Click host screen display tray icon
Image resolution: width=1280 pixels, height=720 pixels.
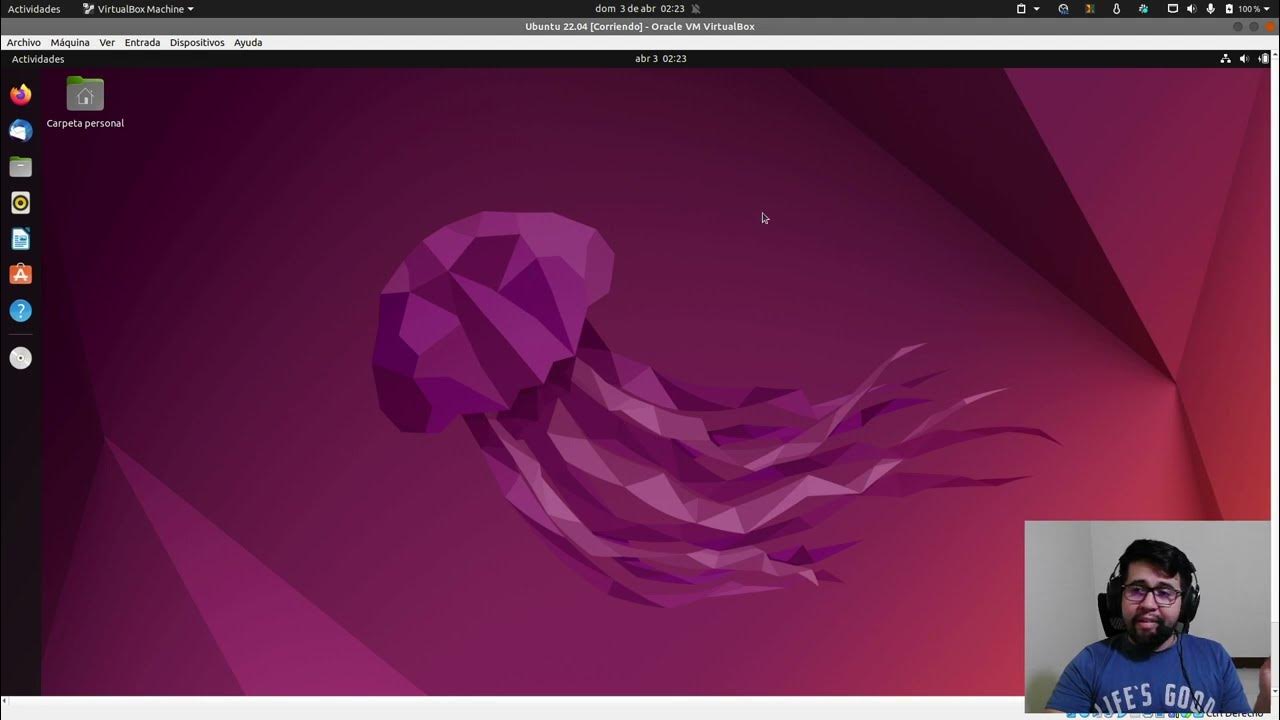(x=1173, y=9)
